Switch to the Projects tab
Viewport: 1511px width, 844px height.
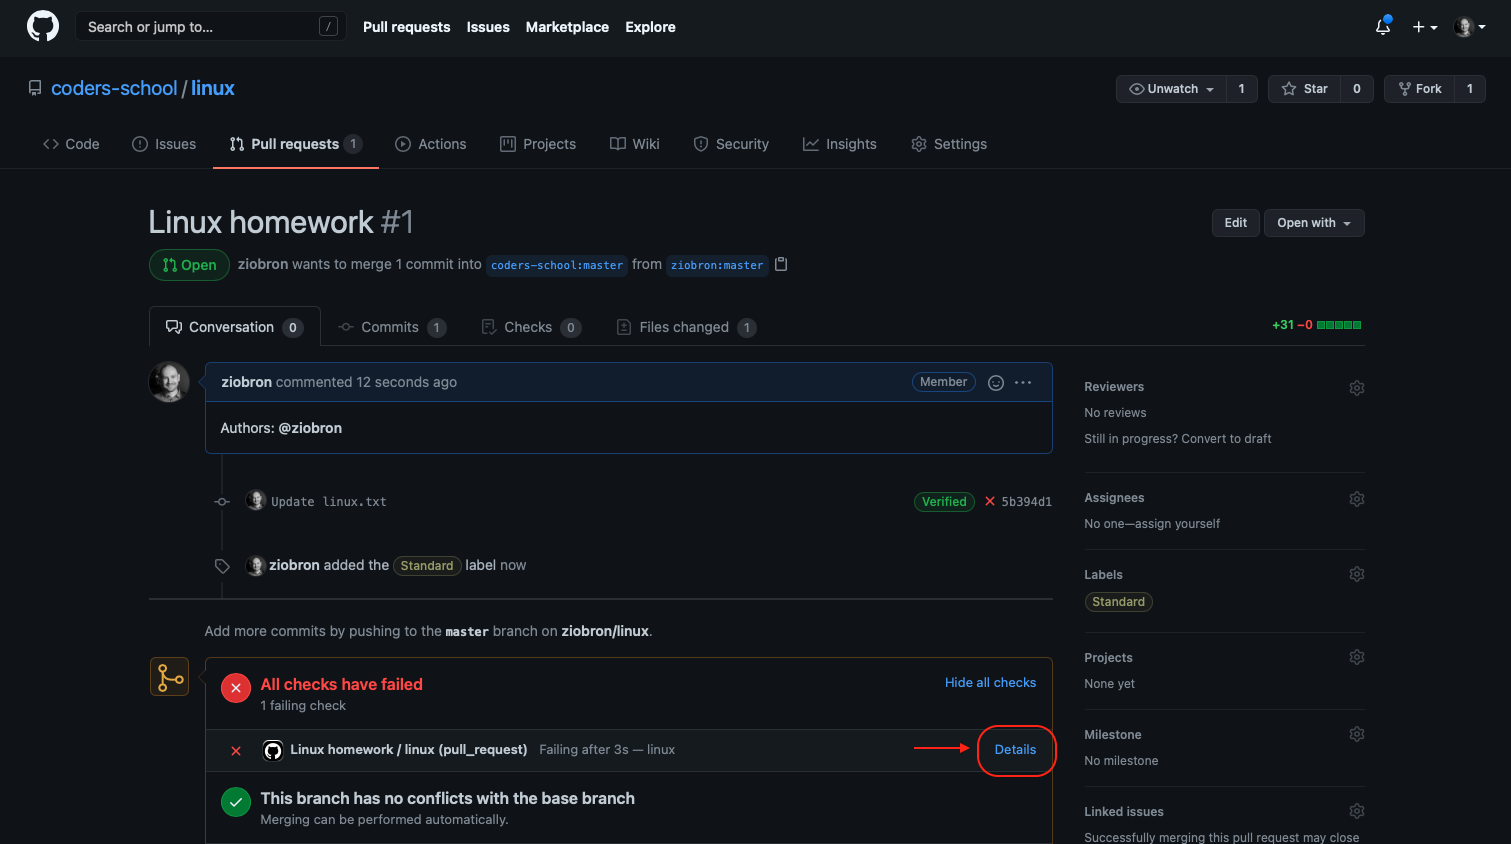click(538, 144)
